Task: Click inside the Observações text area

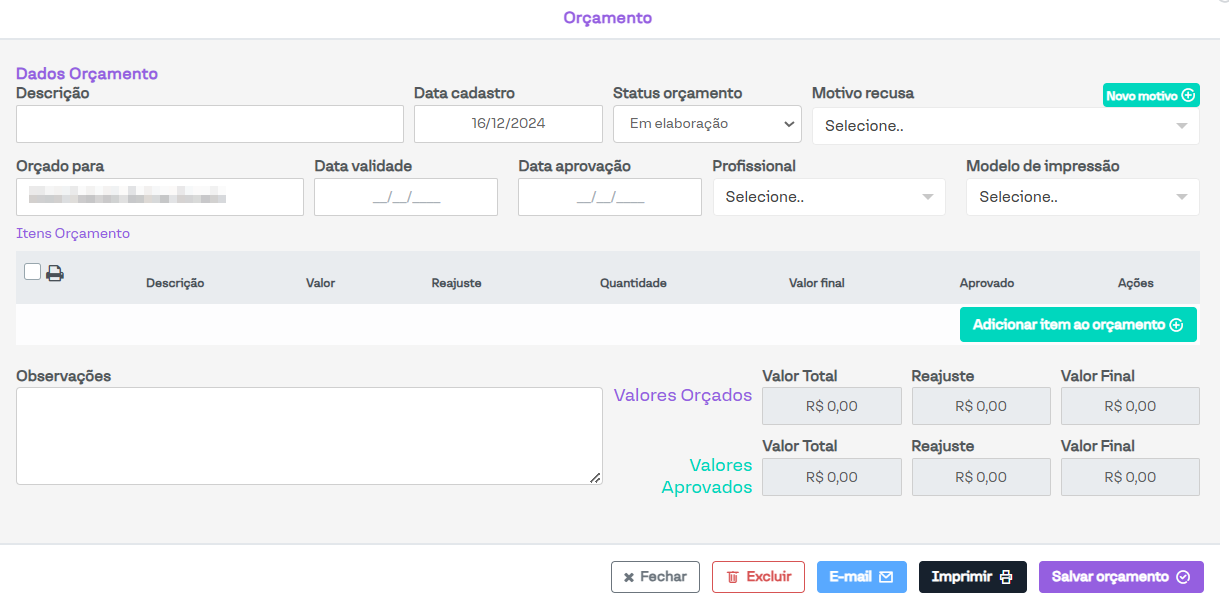Action: point(309,436)
